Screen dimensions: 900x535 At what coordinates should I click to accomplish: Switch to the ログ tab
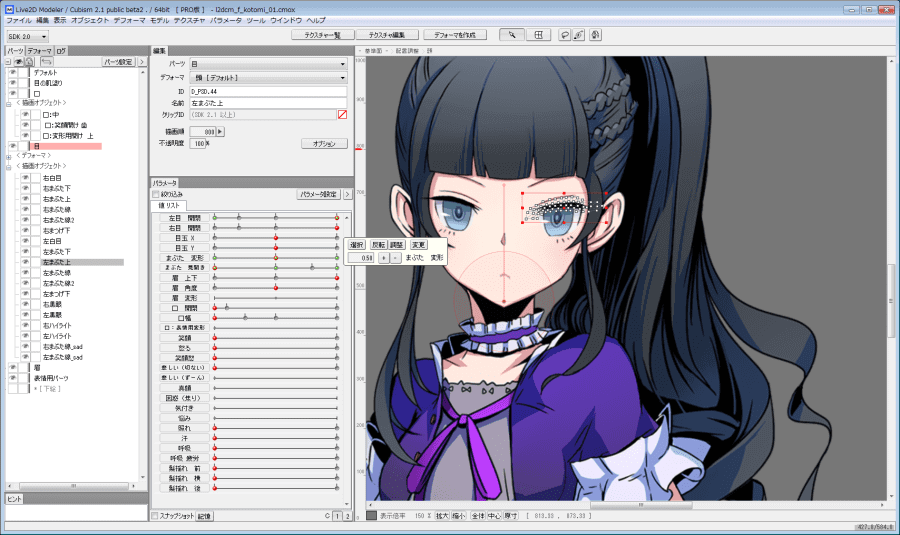click(x=61, y=51)
